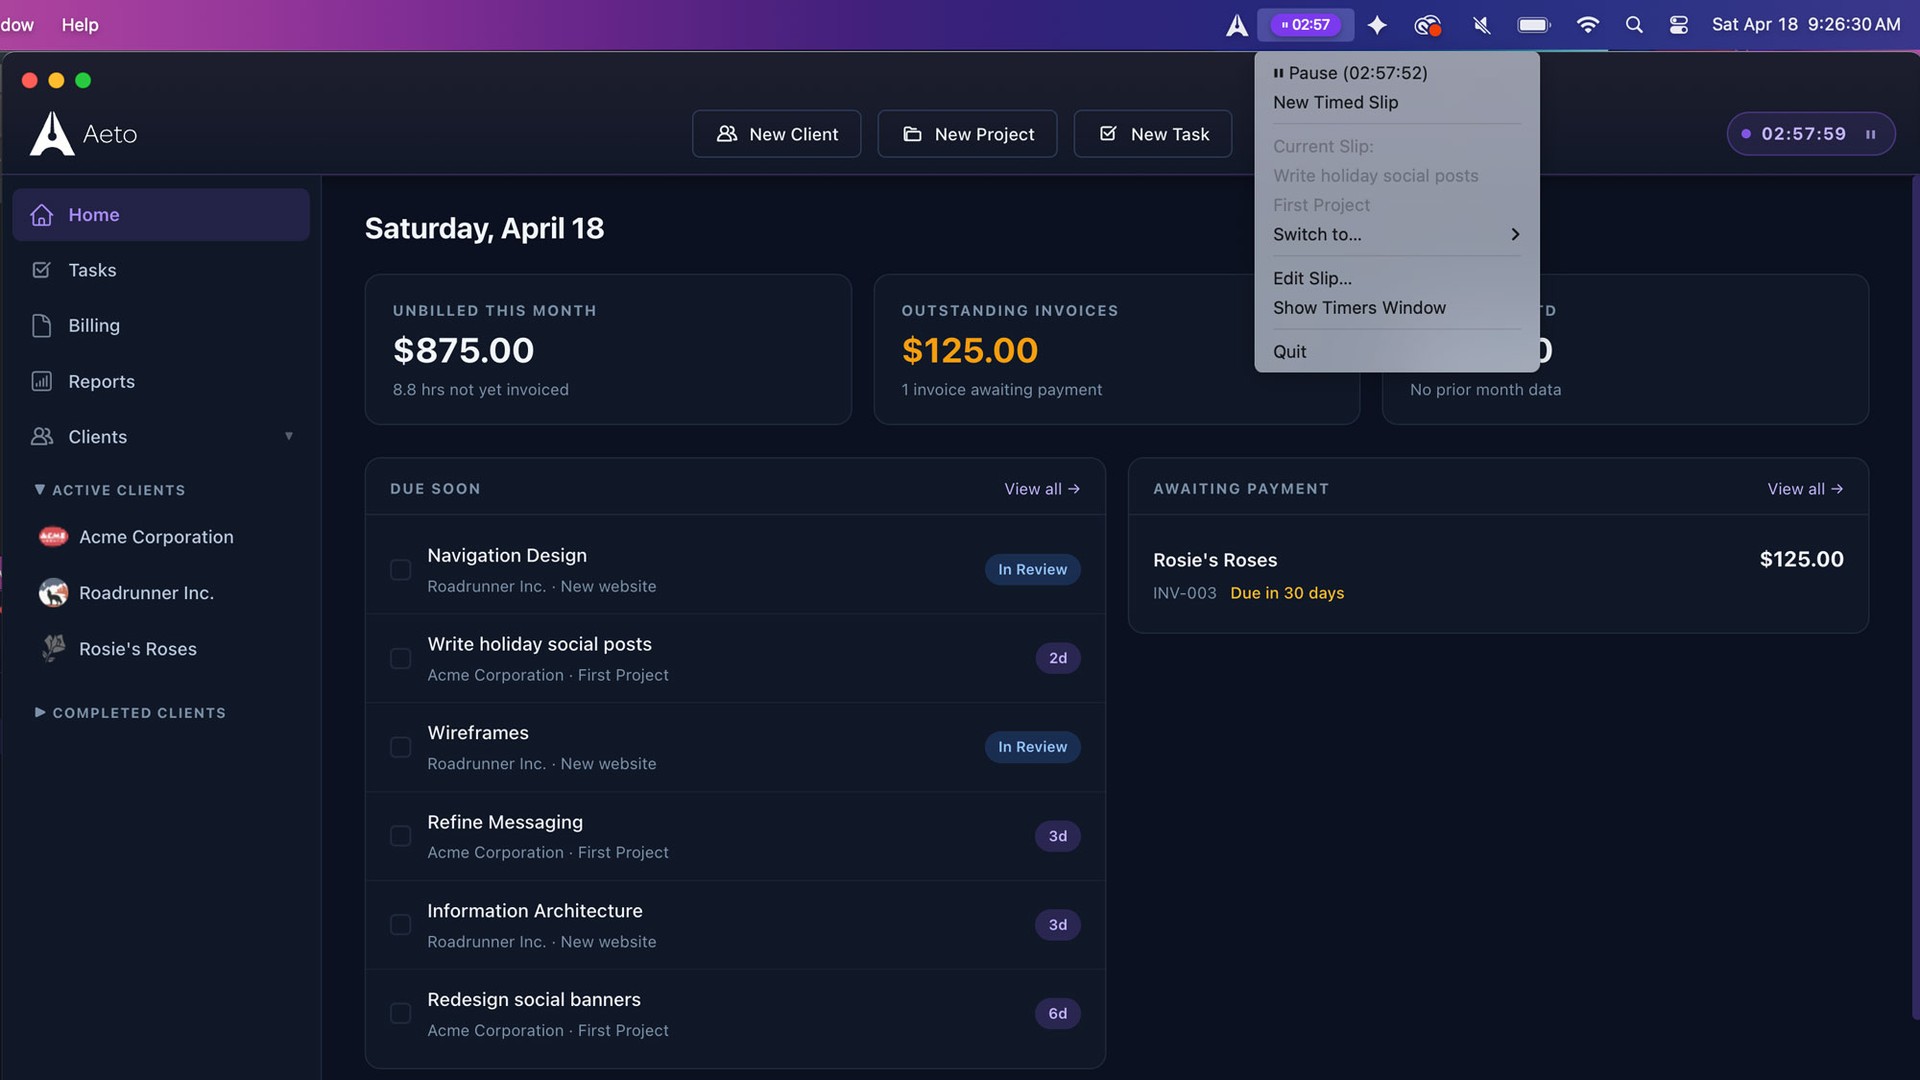Choose Pause (02:57:52) in timer menu
Screen dimensions: 1920x1080
click(1397, 73)
